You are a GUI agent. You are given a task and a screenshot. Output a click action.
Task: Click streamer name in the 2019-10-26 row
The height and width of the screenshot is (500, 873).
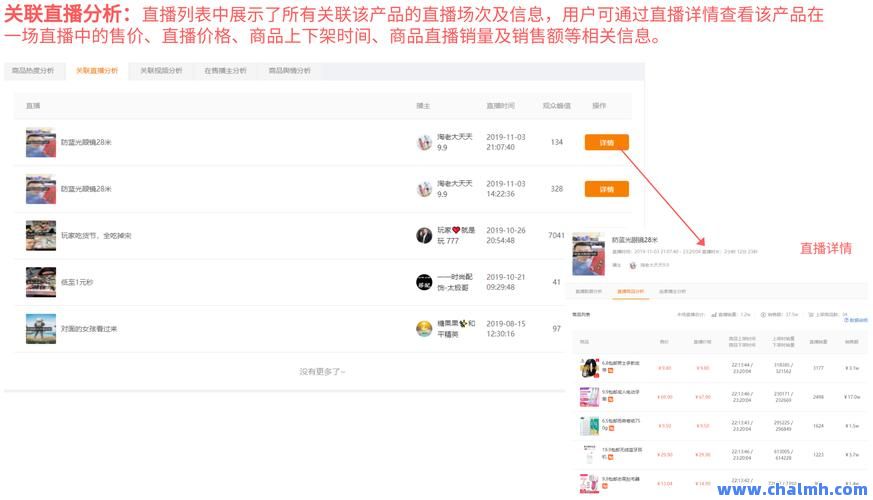[455, 236]
